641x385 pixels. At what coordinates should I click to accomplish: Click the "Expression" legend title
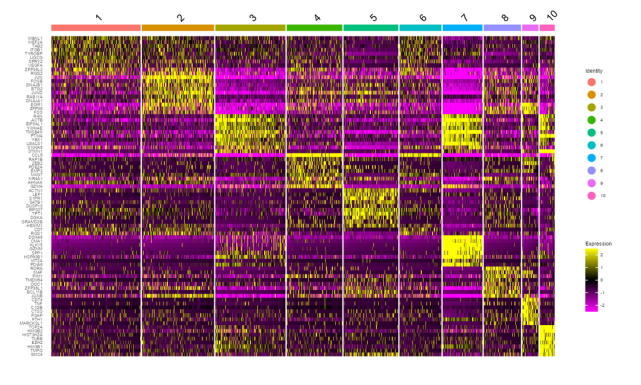pyautogui.click(x=598, y=244)
